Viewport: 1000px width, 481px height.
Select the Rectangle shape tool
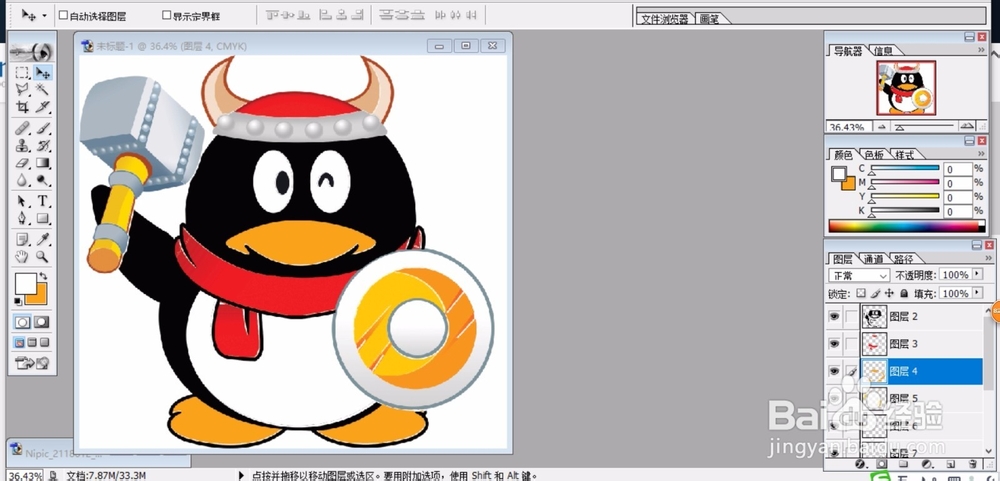point(43,219)
